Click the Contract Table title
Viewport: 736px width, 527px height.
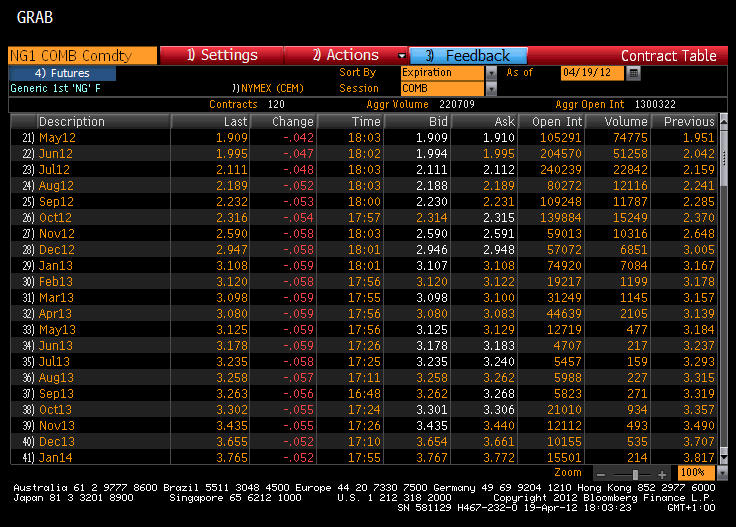click(x=668, y=56)
